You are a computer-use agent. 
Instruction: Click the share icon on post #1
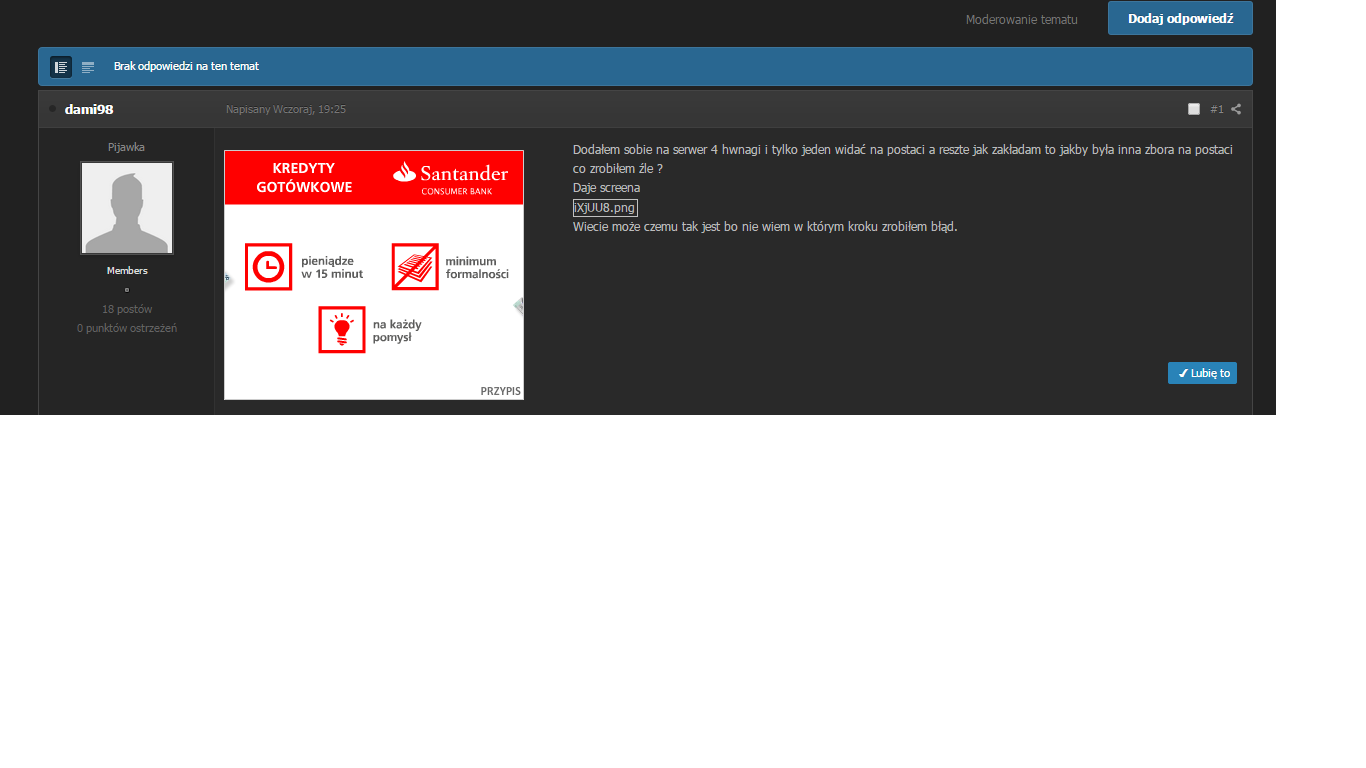click(1236, 109)
